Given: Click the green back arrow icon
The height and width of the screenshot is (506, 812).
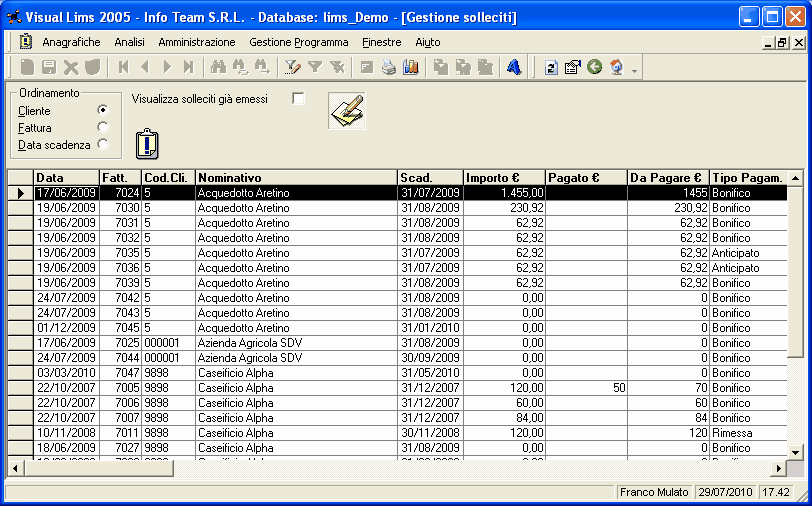Looking at the screenshot, I should click(x=594, y=67).
